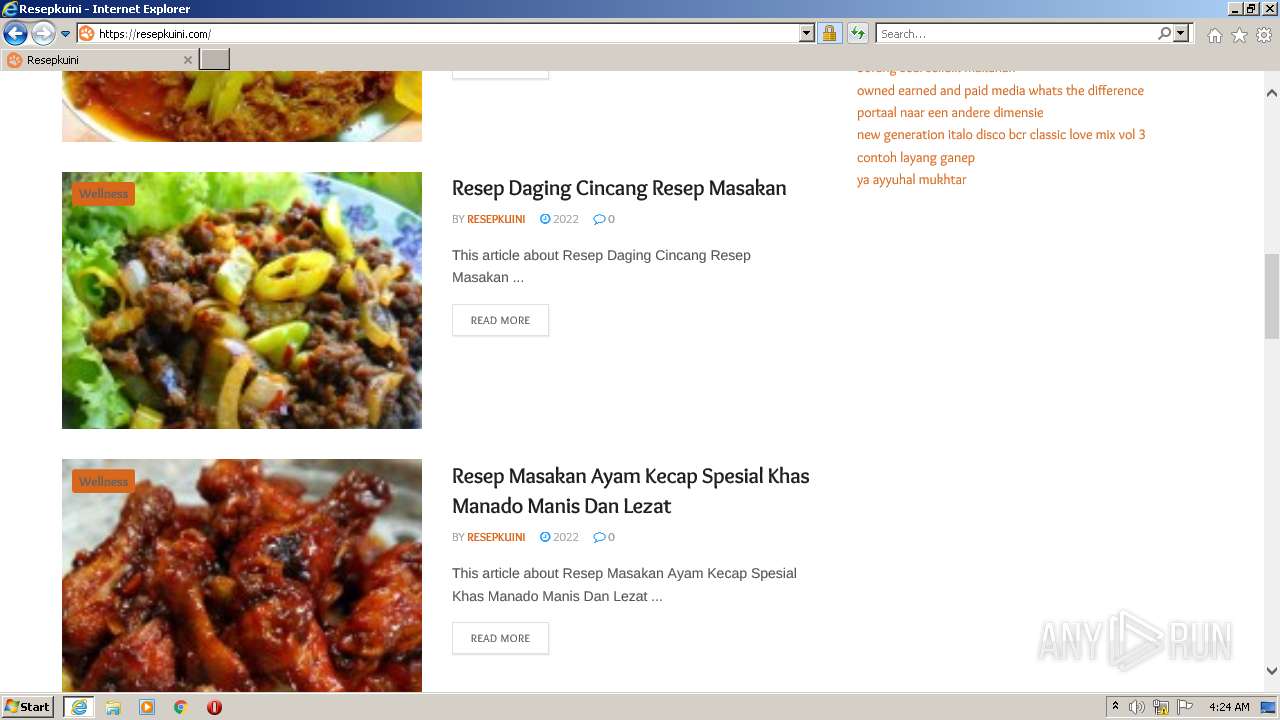
Task: Click Wellness tag on Daging Cincang image
Action: coord(103,194)
